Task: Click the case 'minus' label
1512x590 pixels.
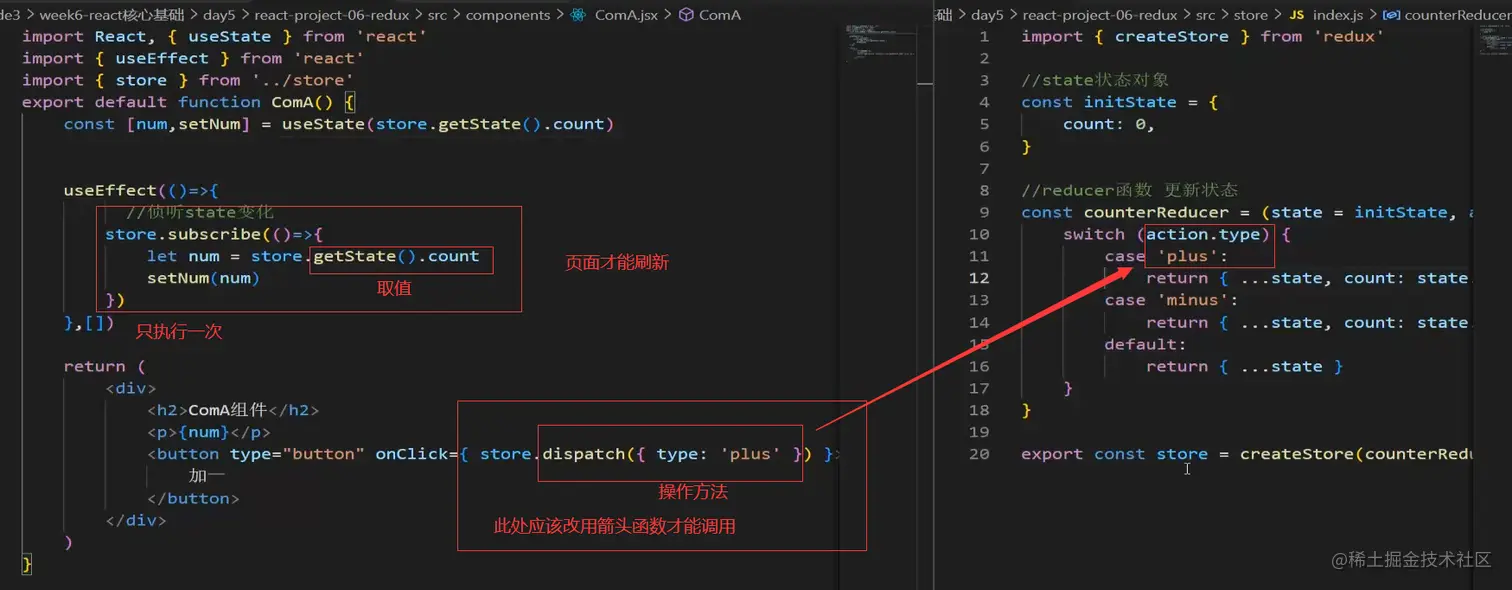Action: pos(1172,300)
